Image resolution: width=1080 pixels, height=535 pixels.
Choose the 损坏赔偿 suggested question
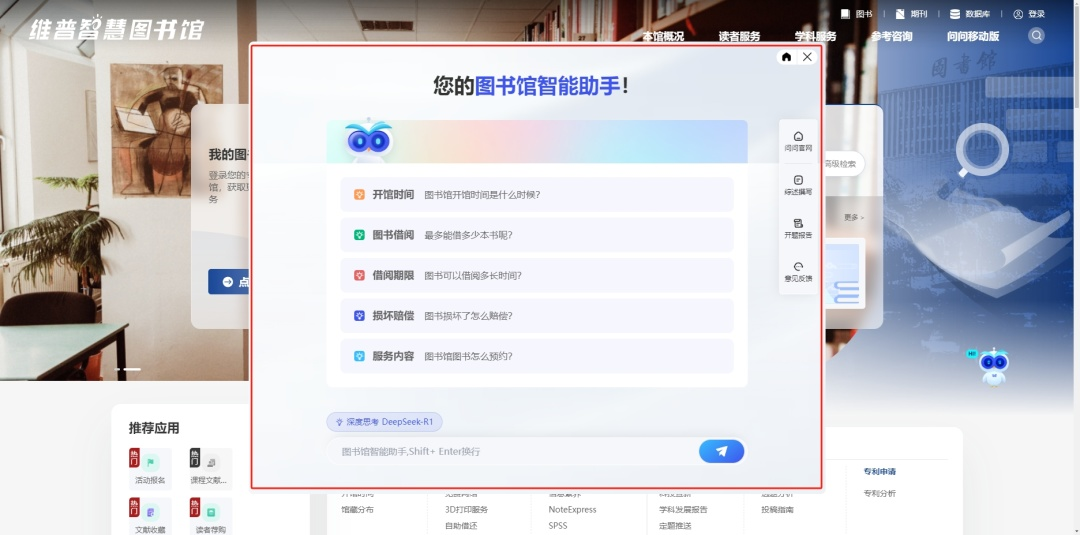[537, 316]
